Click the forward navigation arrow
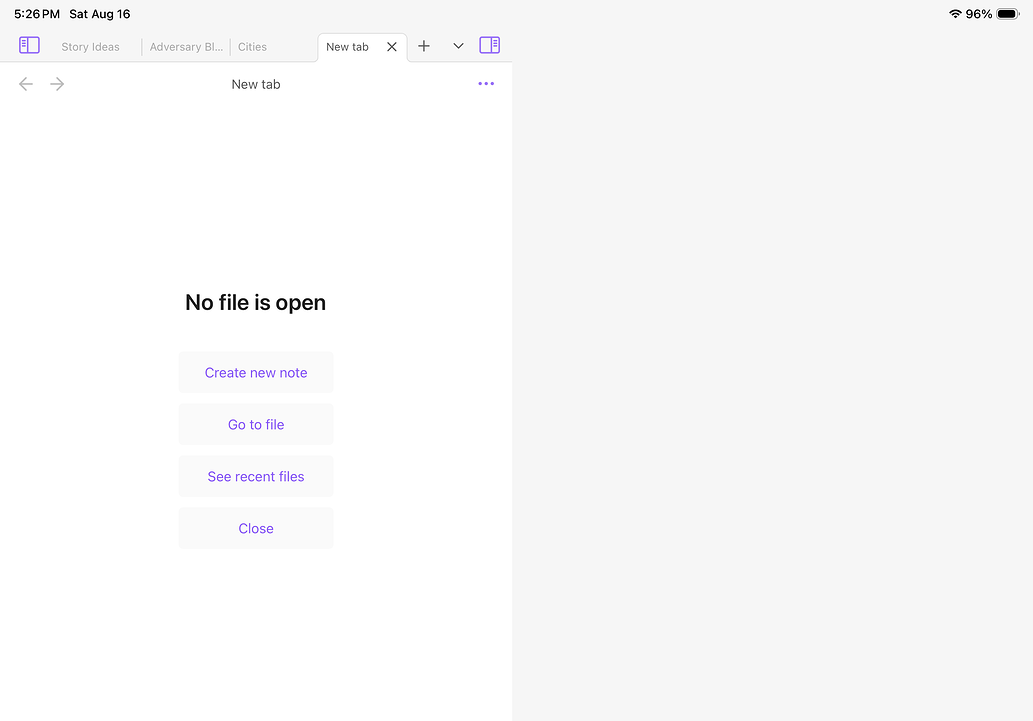The height and width of the screenshot is (721, 1033). pos(57,84)
